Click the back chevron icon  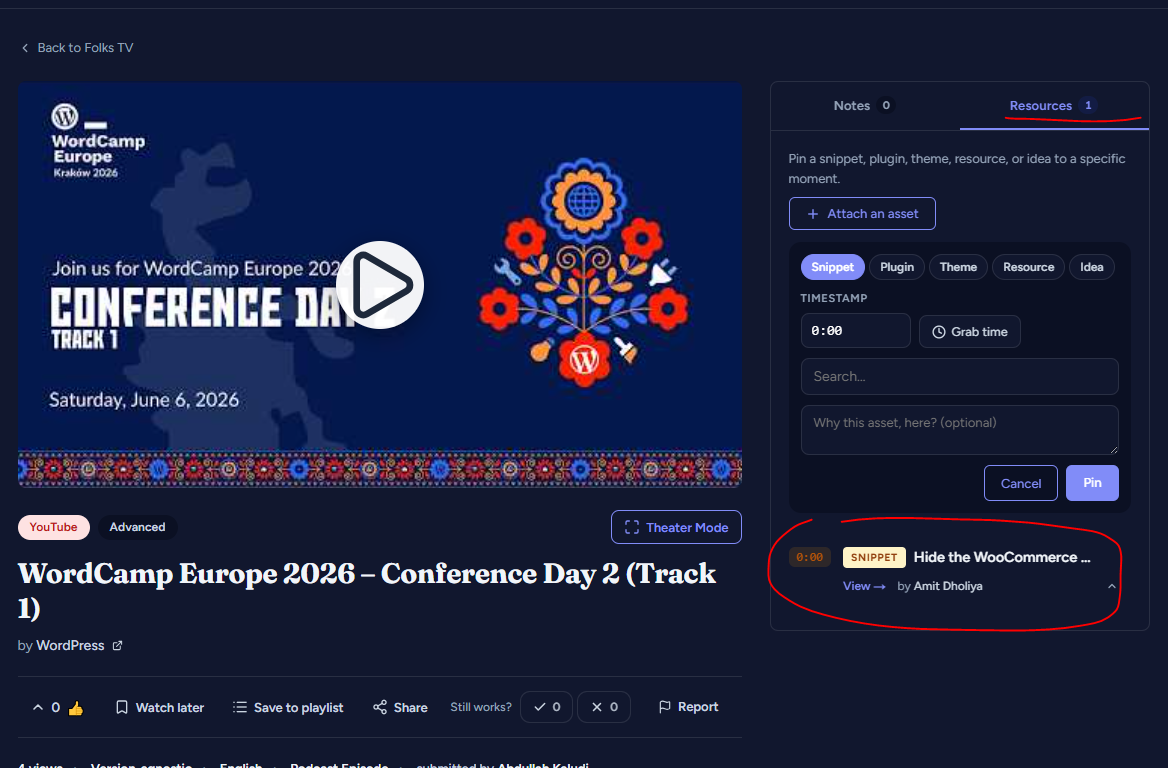click(x=25, y=48)
